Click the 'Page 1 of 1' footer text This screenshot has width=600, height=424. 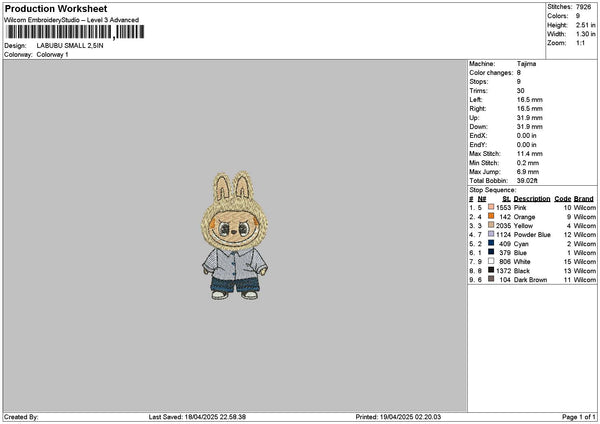[x=579, y=417]
